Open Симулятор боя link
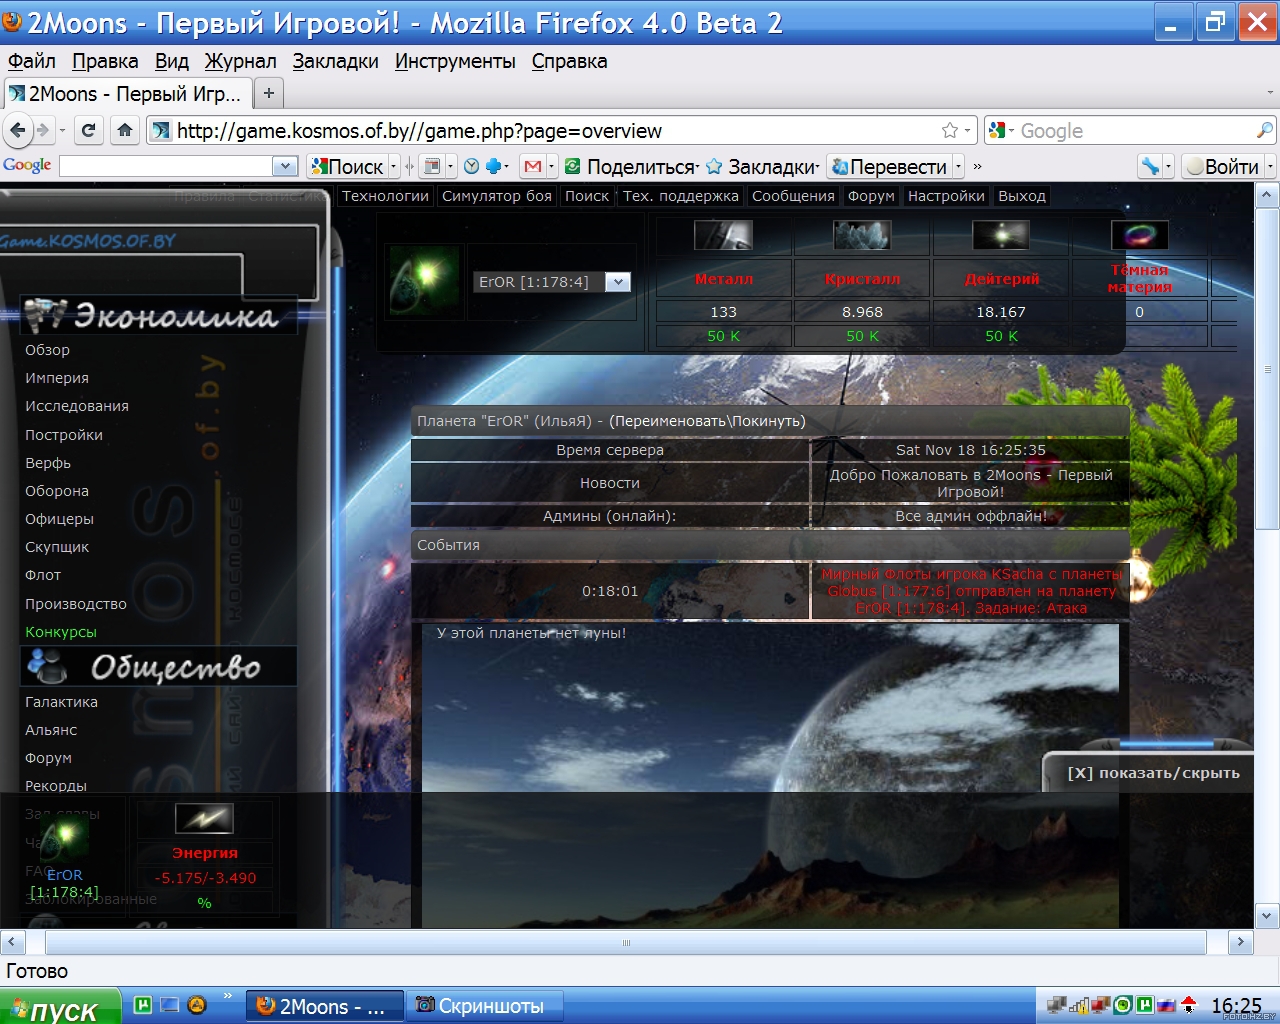This screenshot has height=1024, width=1280. tap(497, 196)
